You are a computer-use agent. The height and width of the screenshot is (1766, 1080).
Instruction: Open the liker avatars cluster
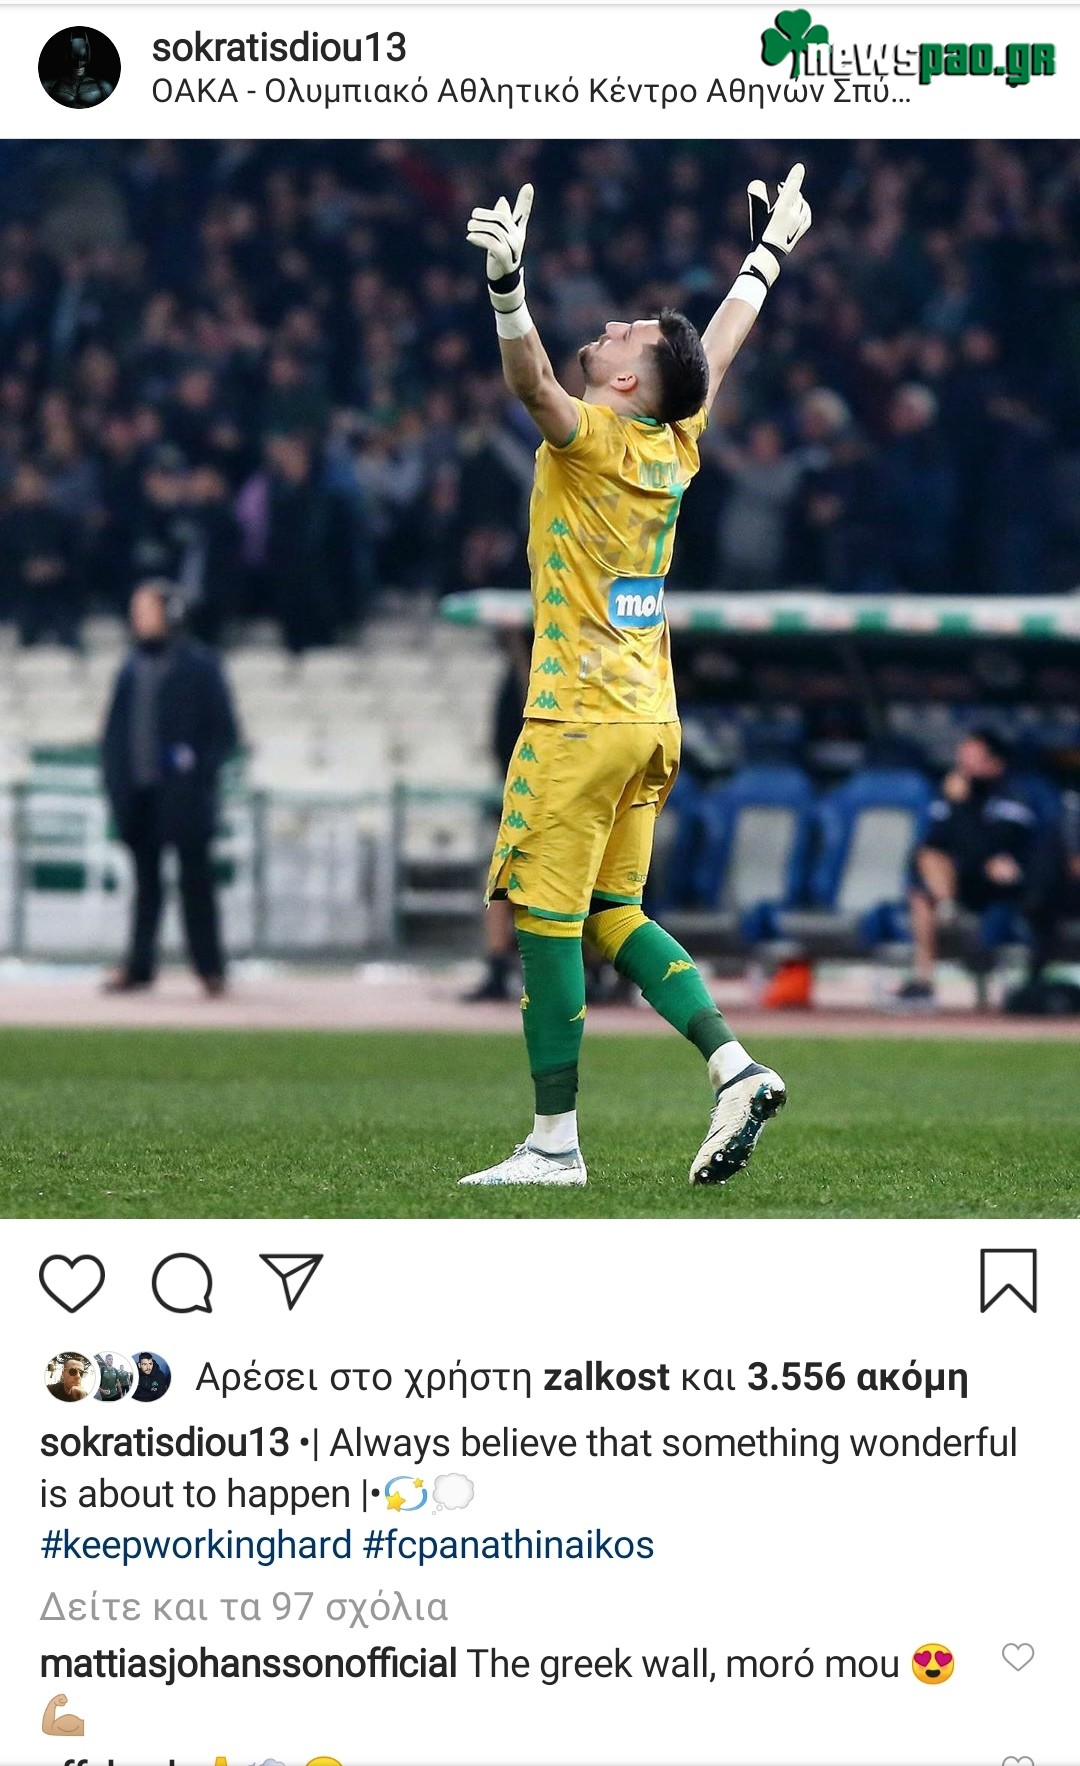(x=108, y=1377)
